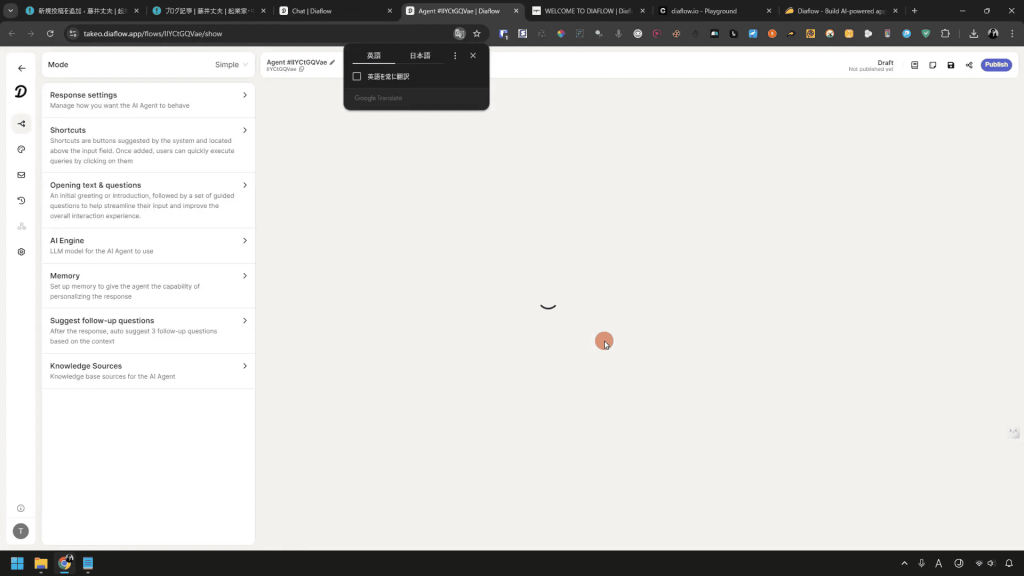This screenshot has height=576, width=1024.
Task: Expand the Shortcuts section
Action: 148,145
